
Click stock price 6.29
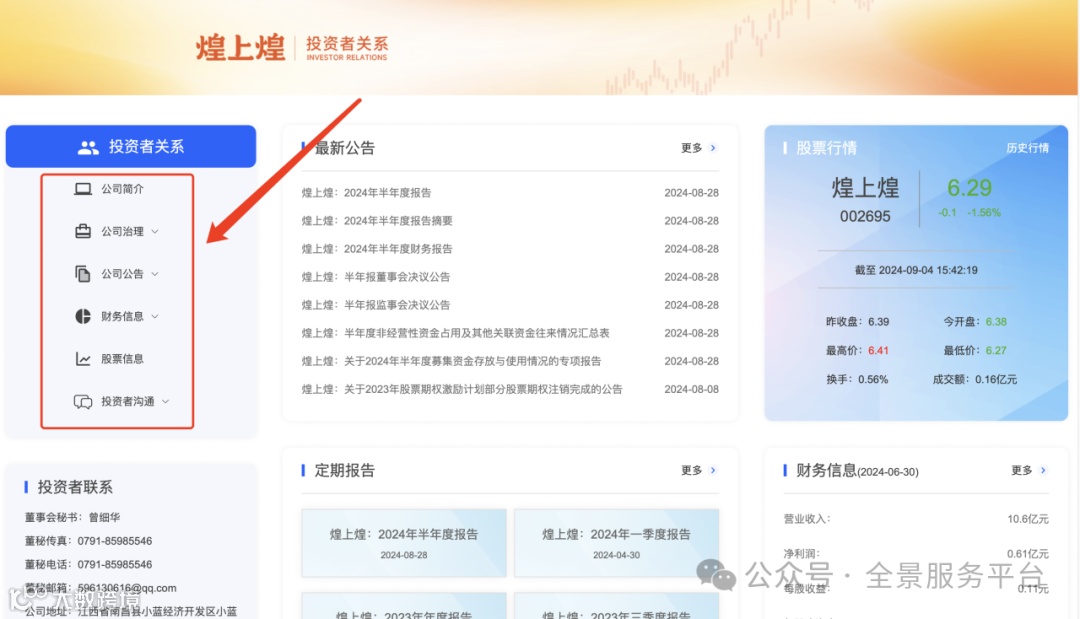[x=969, y=188]
